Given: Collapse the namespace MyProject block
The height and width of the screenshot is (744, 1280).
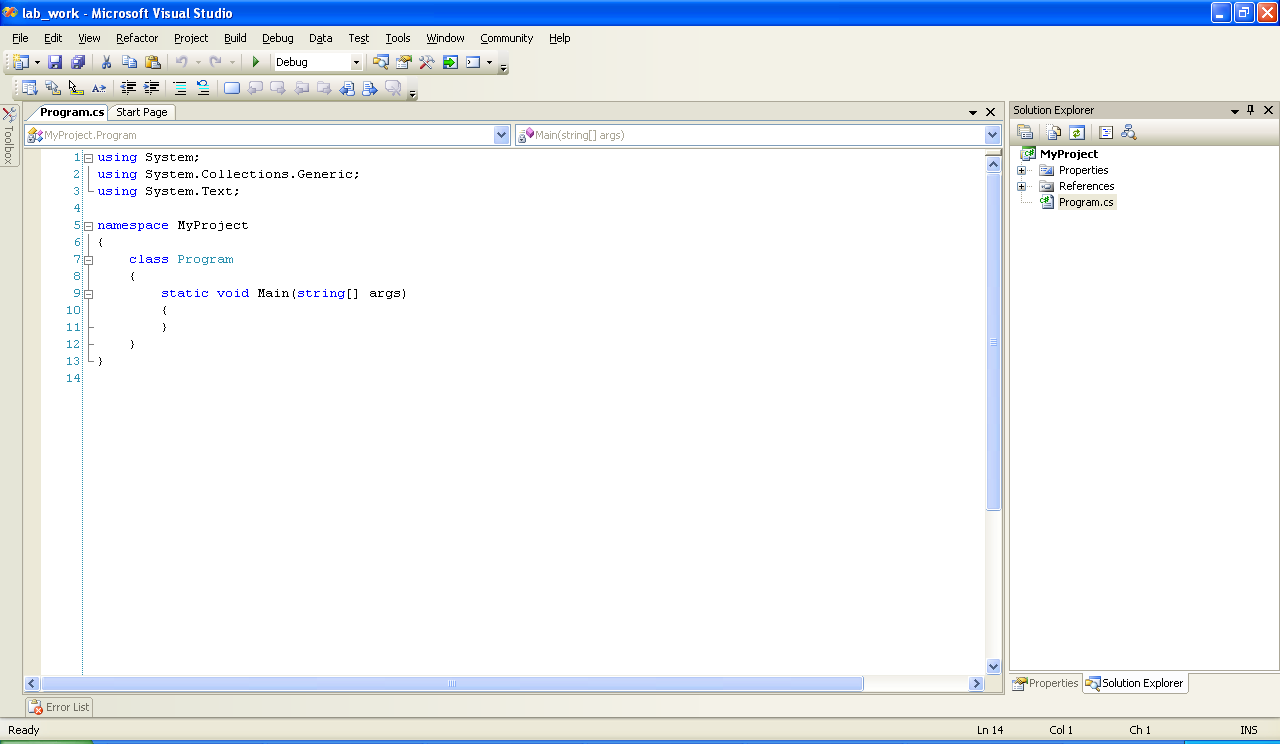Looking at the screenshot, I should coord(89,226).
